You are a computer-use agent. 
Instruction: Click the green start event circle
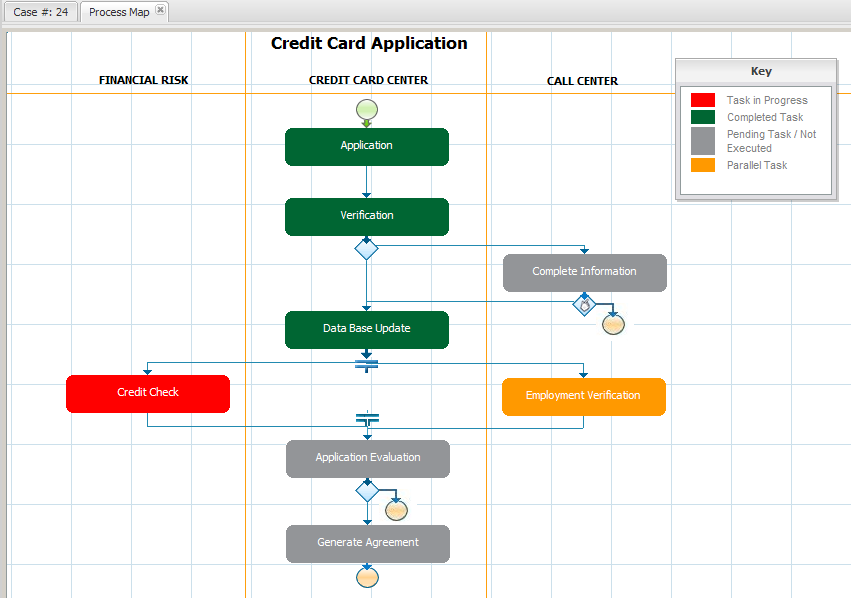[x=366, y=108]
